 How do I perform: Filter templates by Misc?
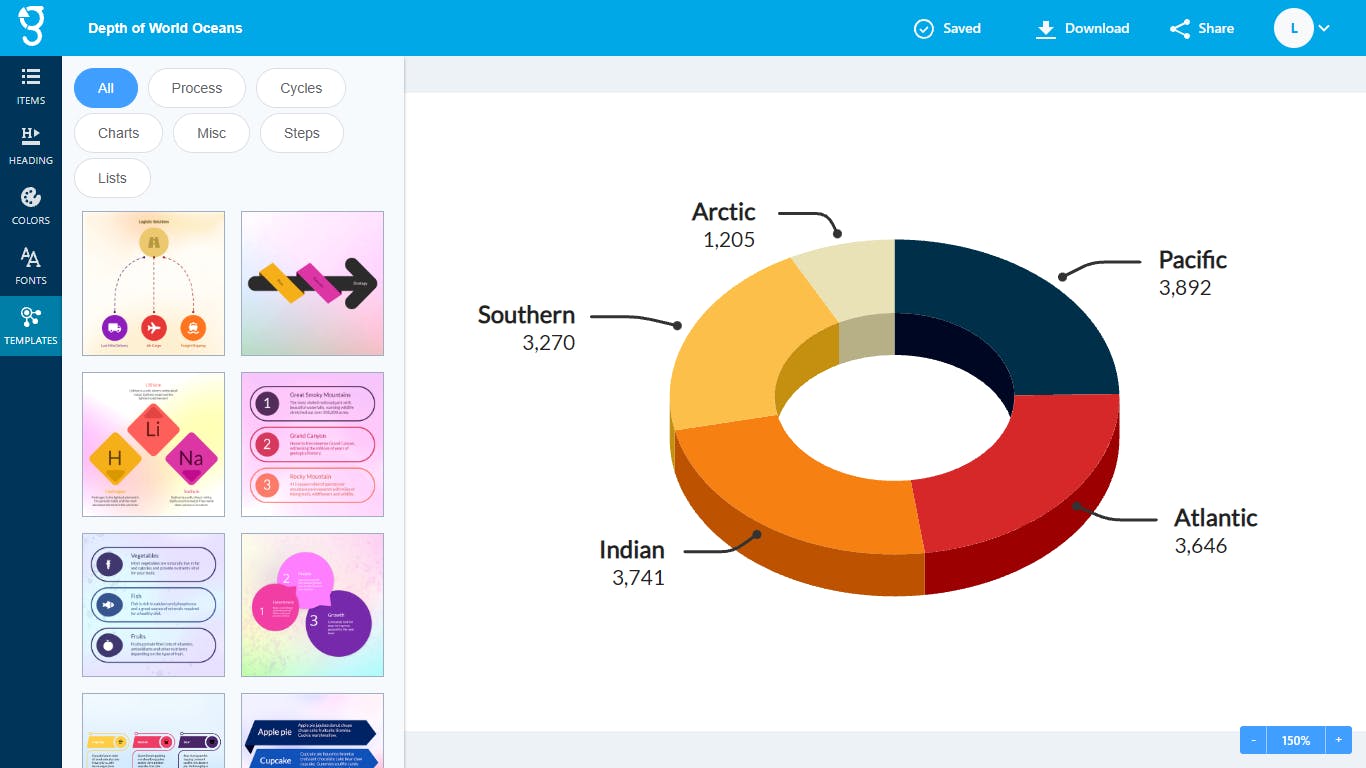(x=211, y=133)
